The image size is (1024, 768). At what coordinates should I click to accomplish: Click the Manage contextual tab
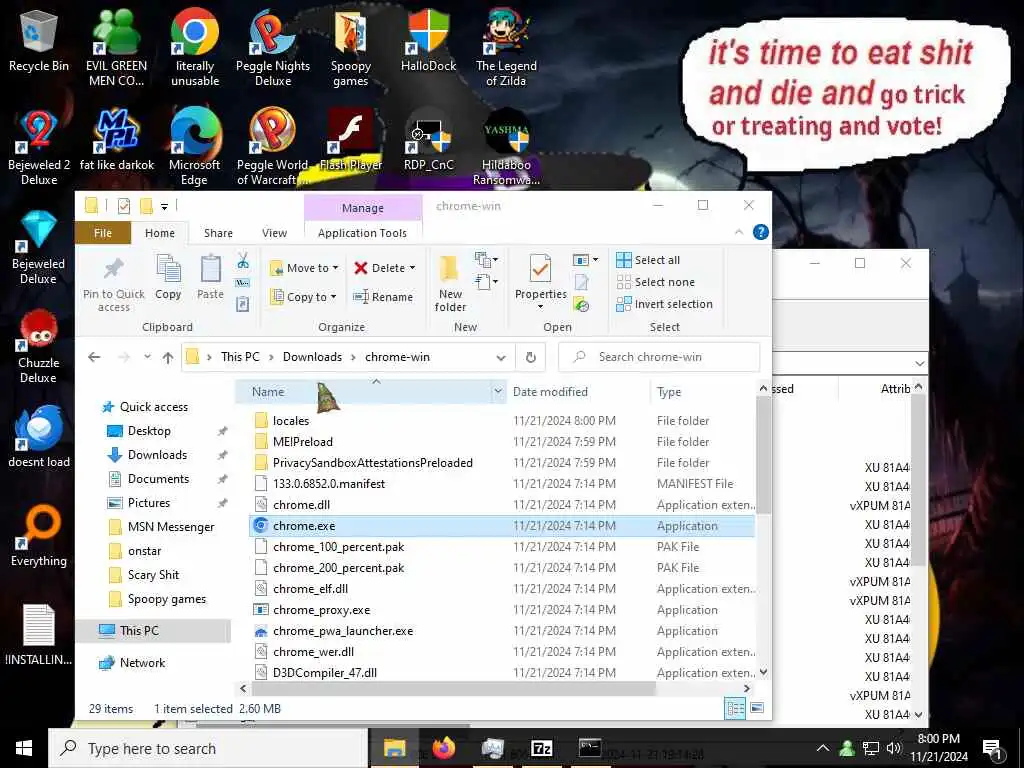[x=362, y=208]
